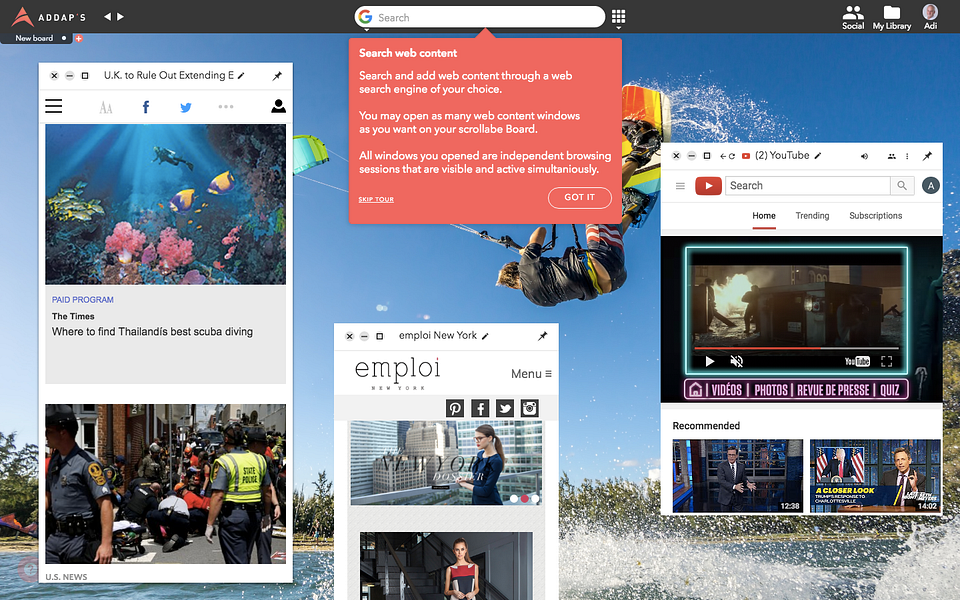The height and width of the screenshot is (600, 960).
Task: Open the emploi Menu
Action: [x=531, y=373]
